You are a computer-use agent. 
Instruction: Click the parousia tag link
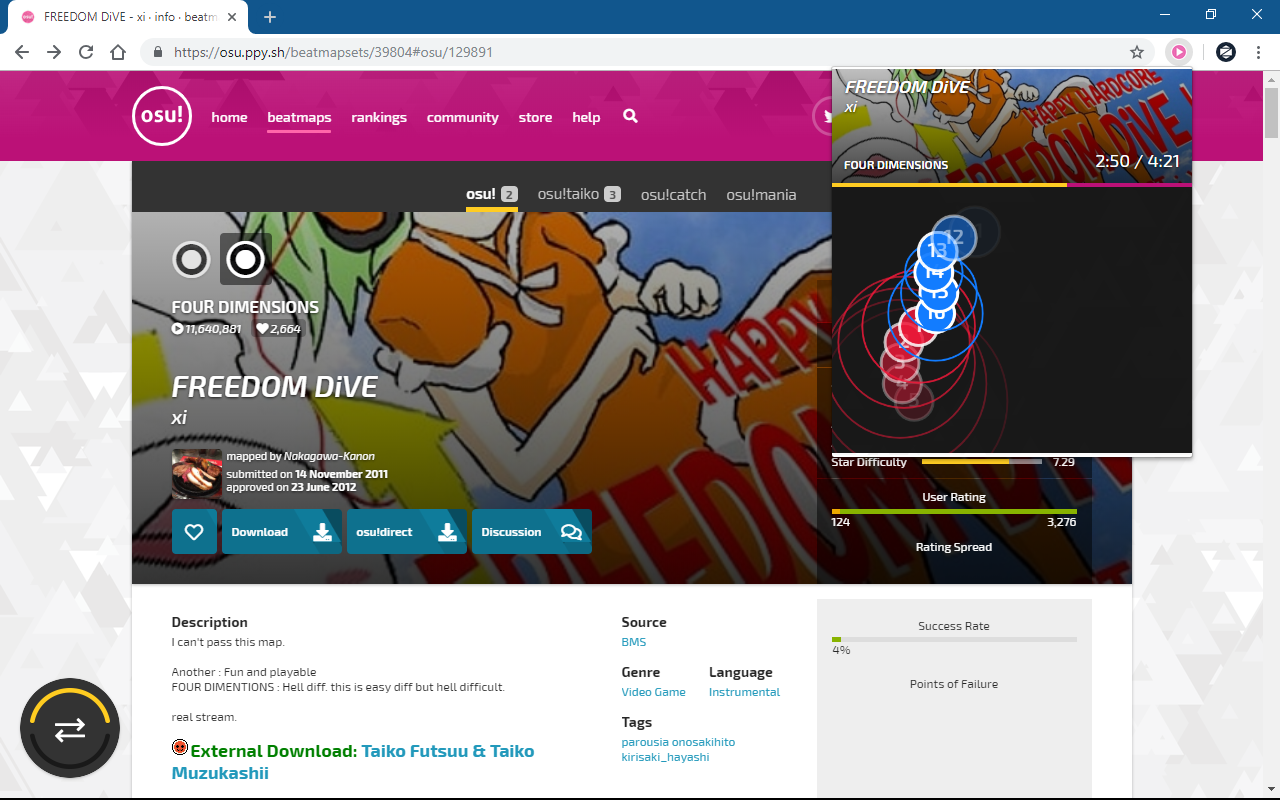point(644,742)
